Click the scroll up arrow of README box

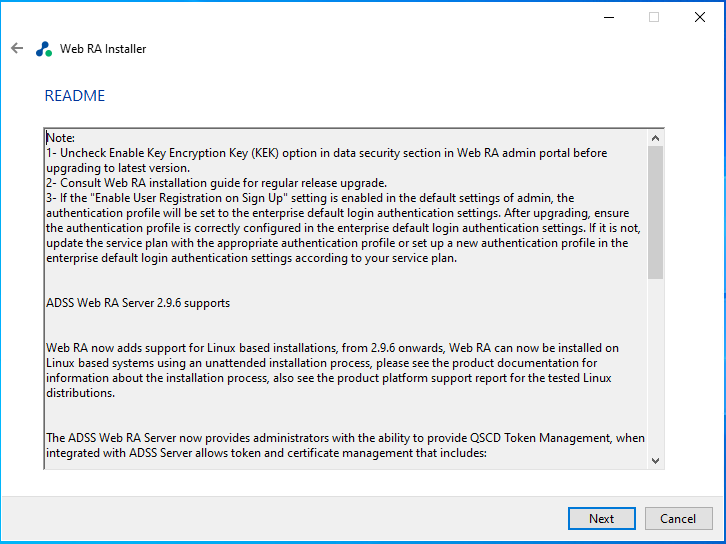(656, 138)
